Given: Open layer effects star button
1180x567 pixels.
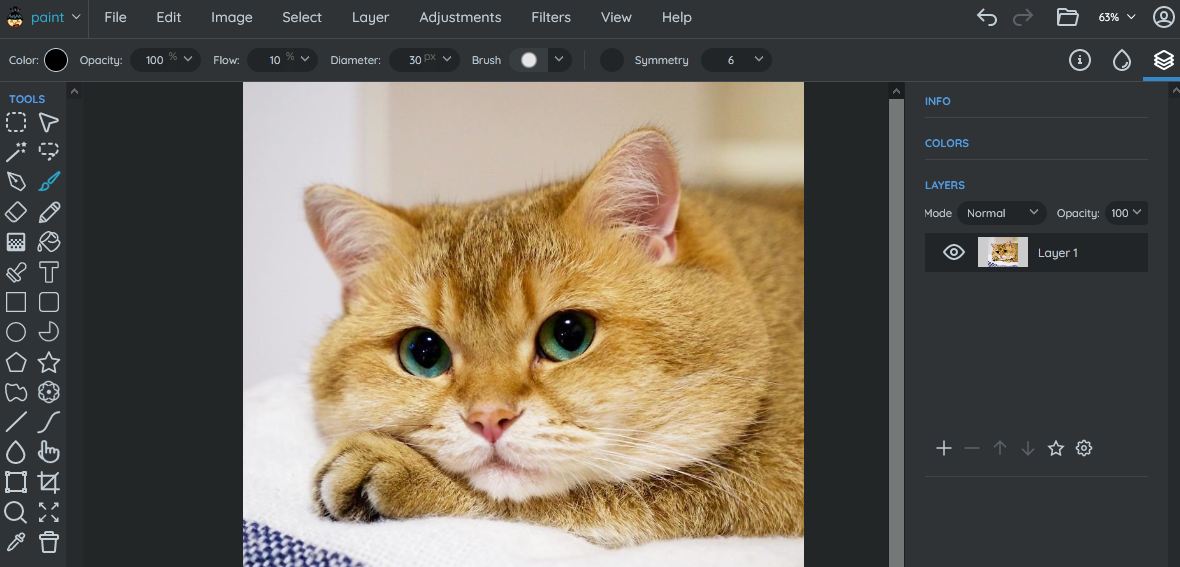Looking at the screenshot, I should coord(1056,448).
